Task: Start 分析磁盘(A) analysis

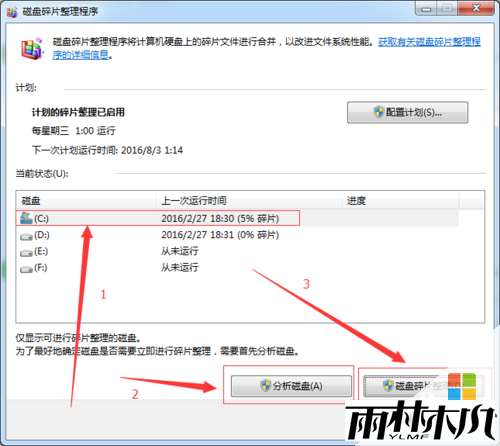Action: [x=291, y=386]
